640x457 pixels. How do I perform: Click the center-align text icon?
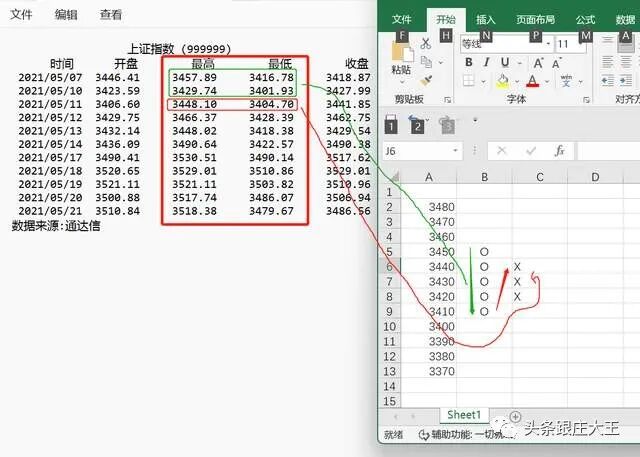coord(626,62)
